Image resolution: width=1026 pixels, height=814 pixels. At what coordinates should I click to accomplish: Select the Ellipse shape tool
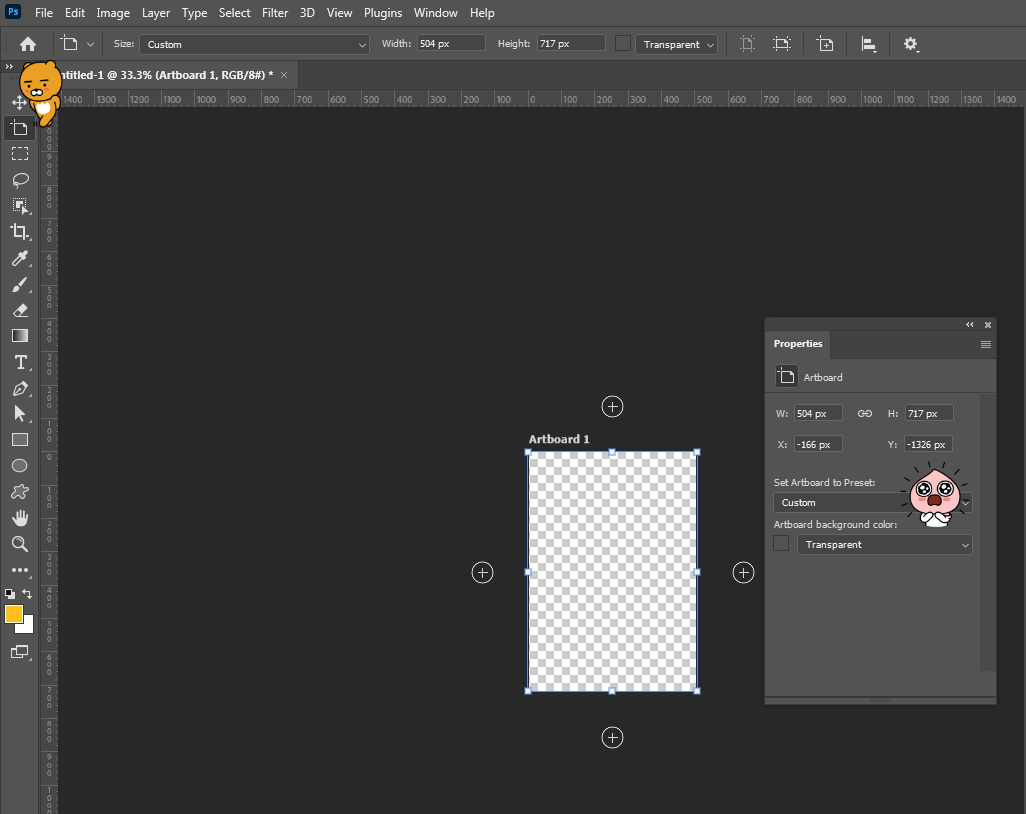(20, 465)
